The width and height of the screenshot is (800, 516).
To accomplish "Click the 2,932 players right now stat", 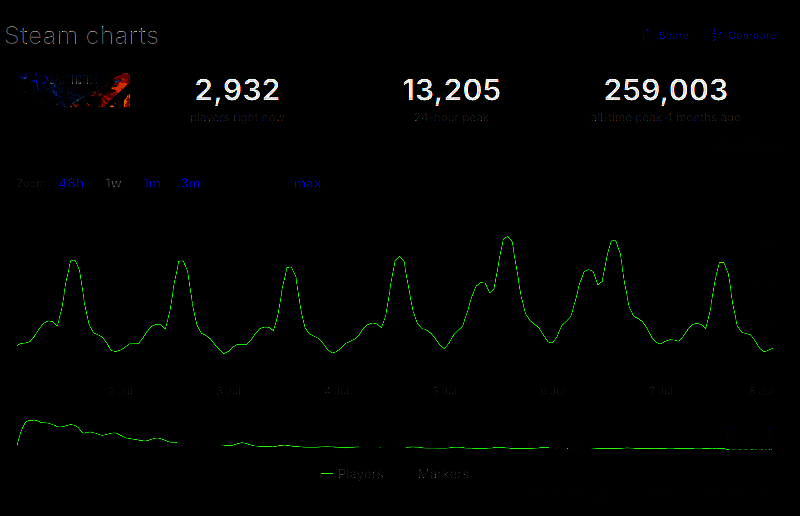I will tap(237, 91).
